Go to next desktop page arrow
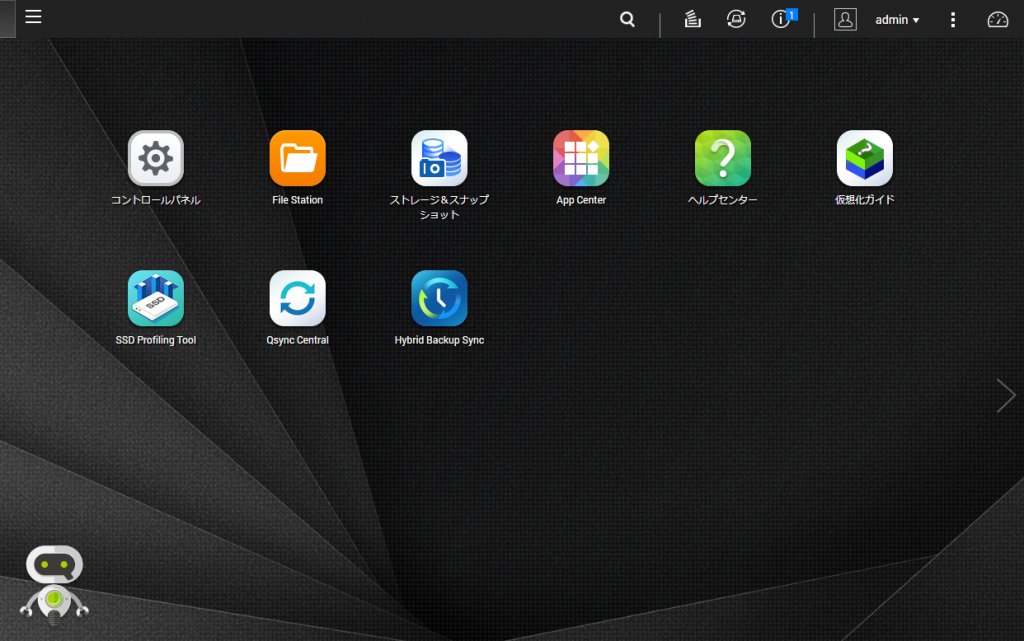 pos(1005,396)
